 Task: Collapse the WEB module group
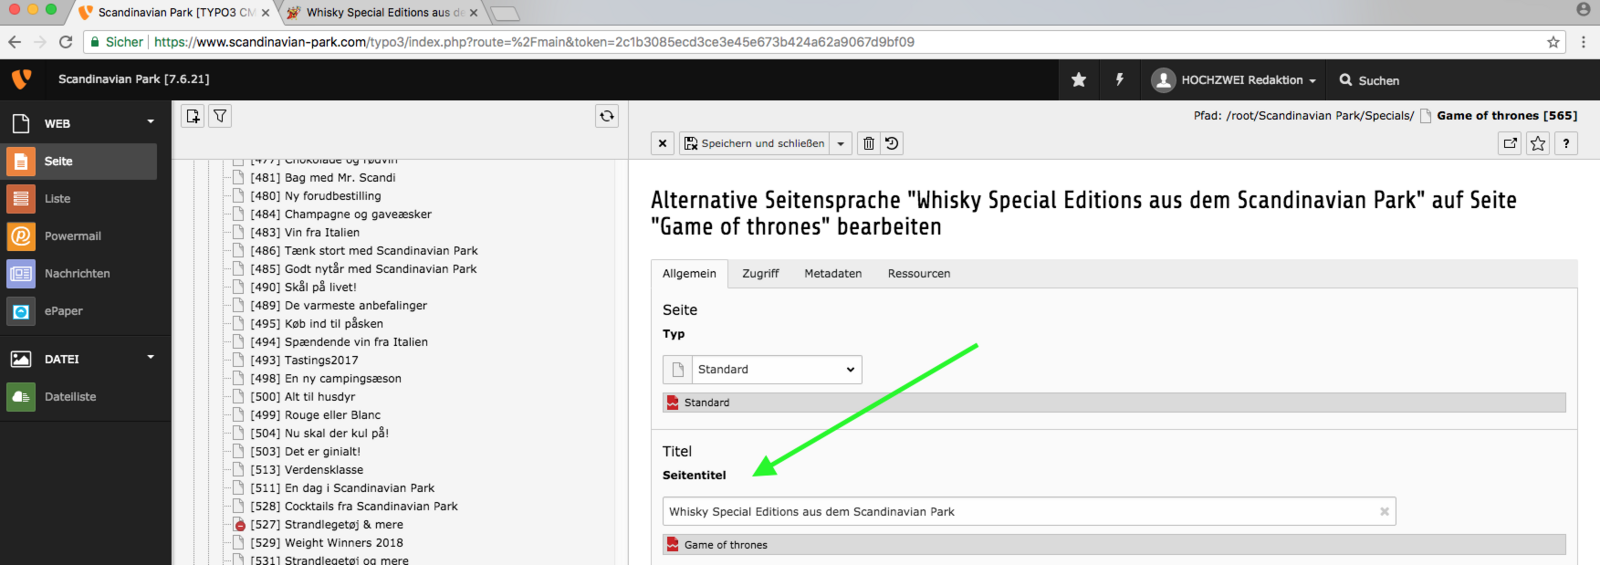pos(151,122)
